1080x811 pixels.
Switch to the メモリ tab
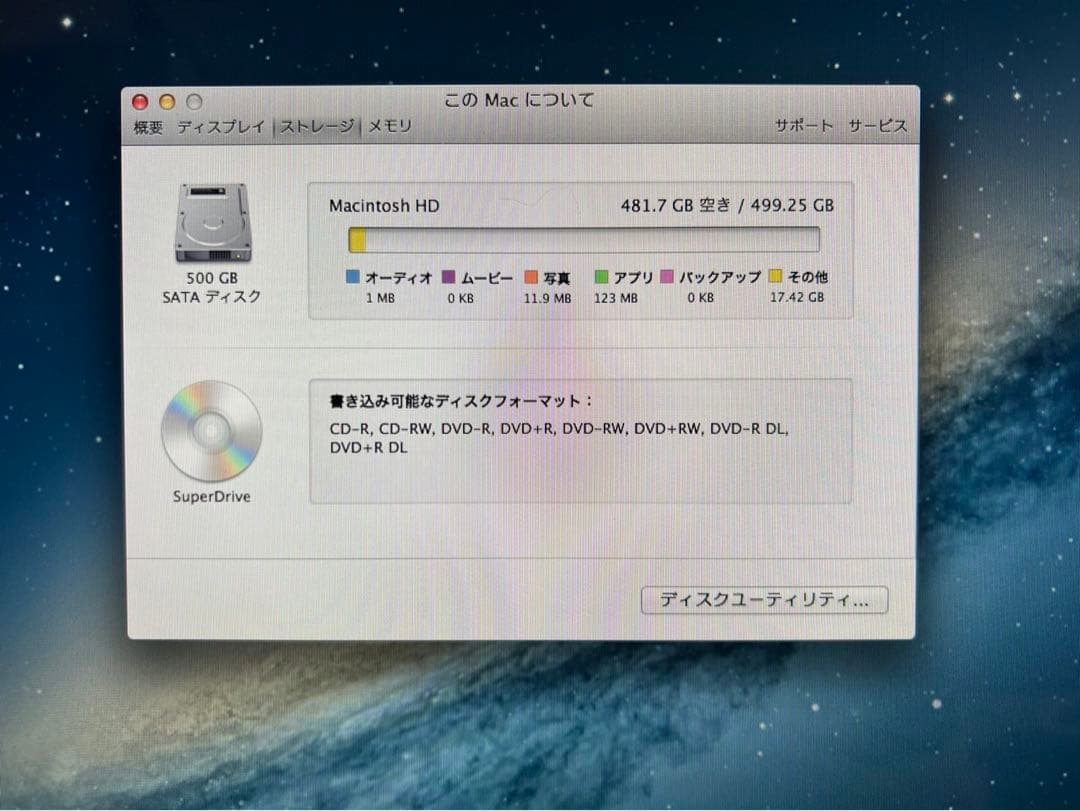pos(388,127)
